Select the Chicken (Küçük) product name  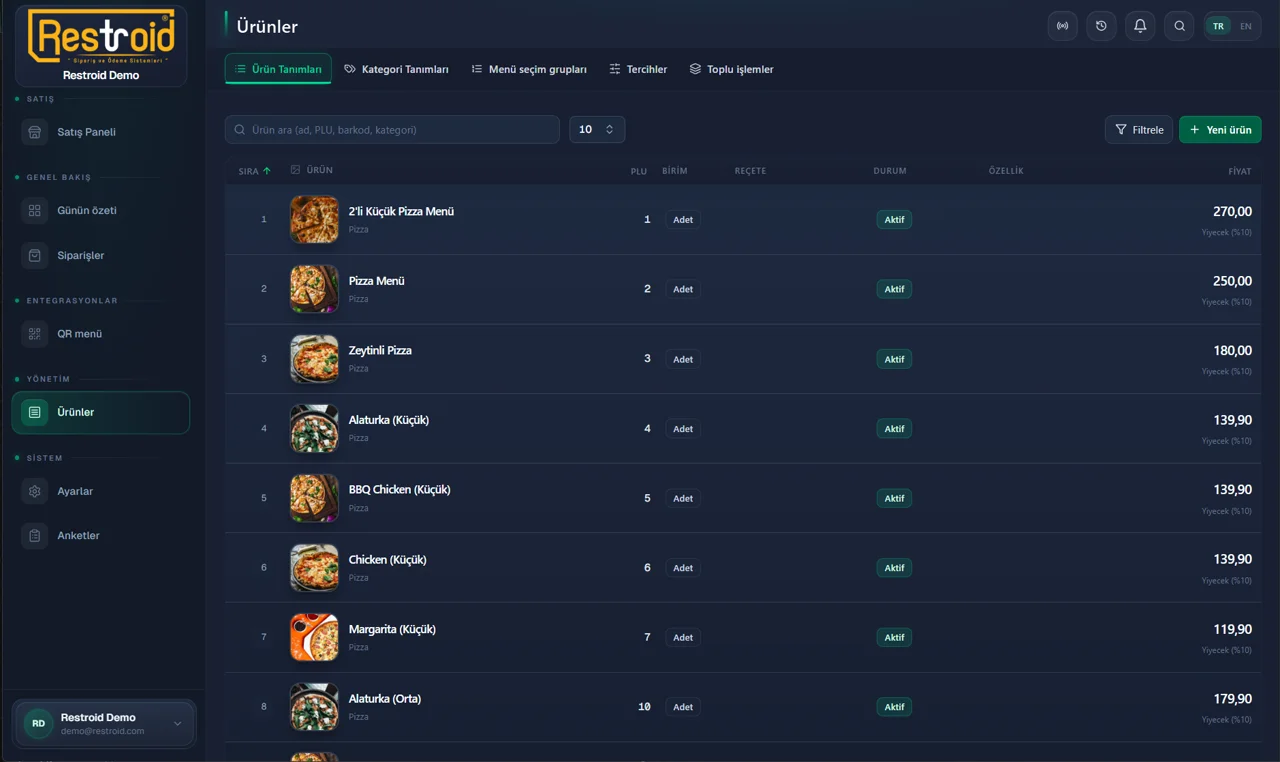coord(388,560)
